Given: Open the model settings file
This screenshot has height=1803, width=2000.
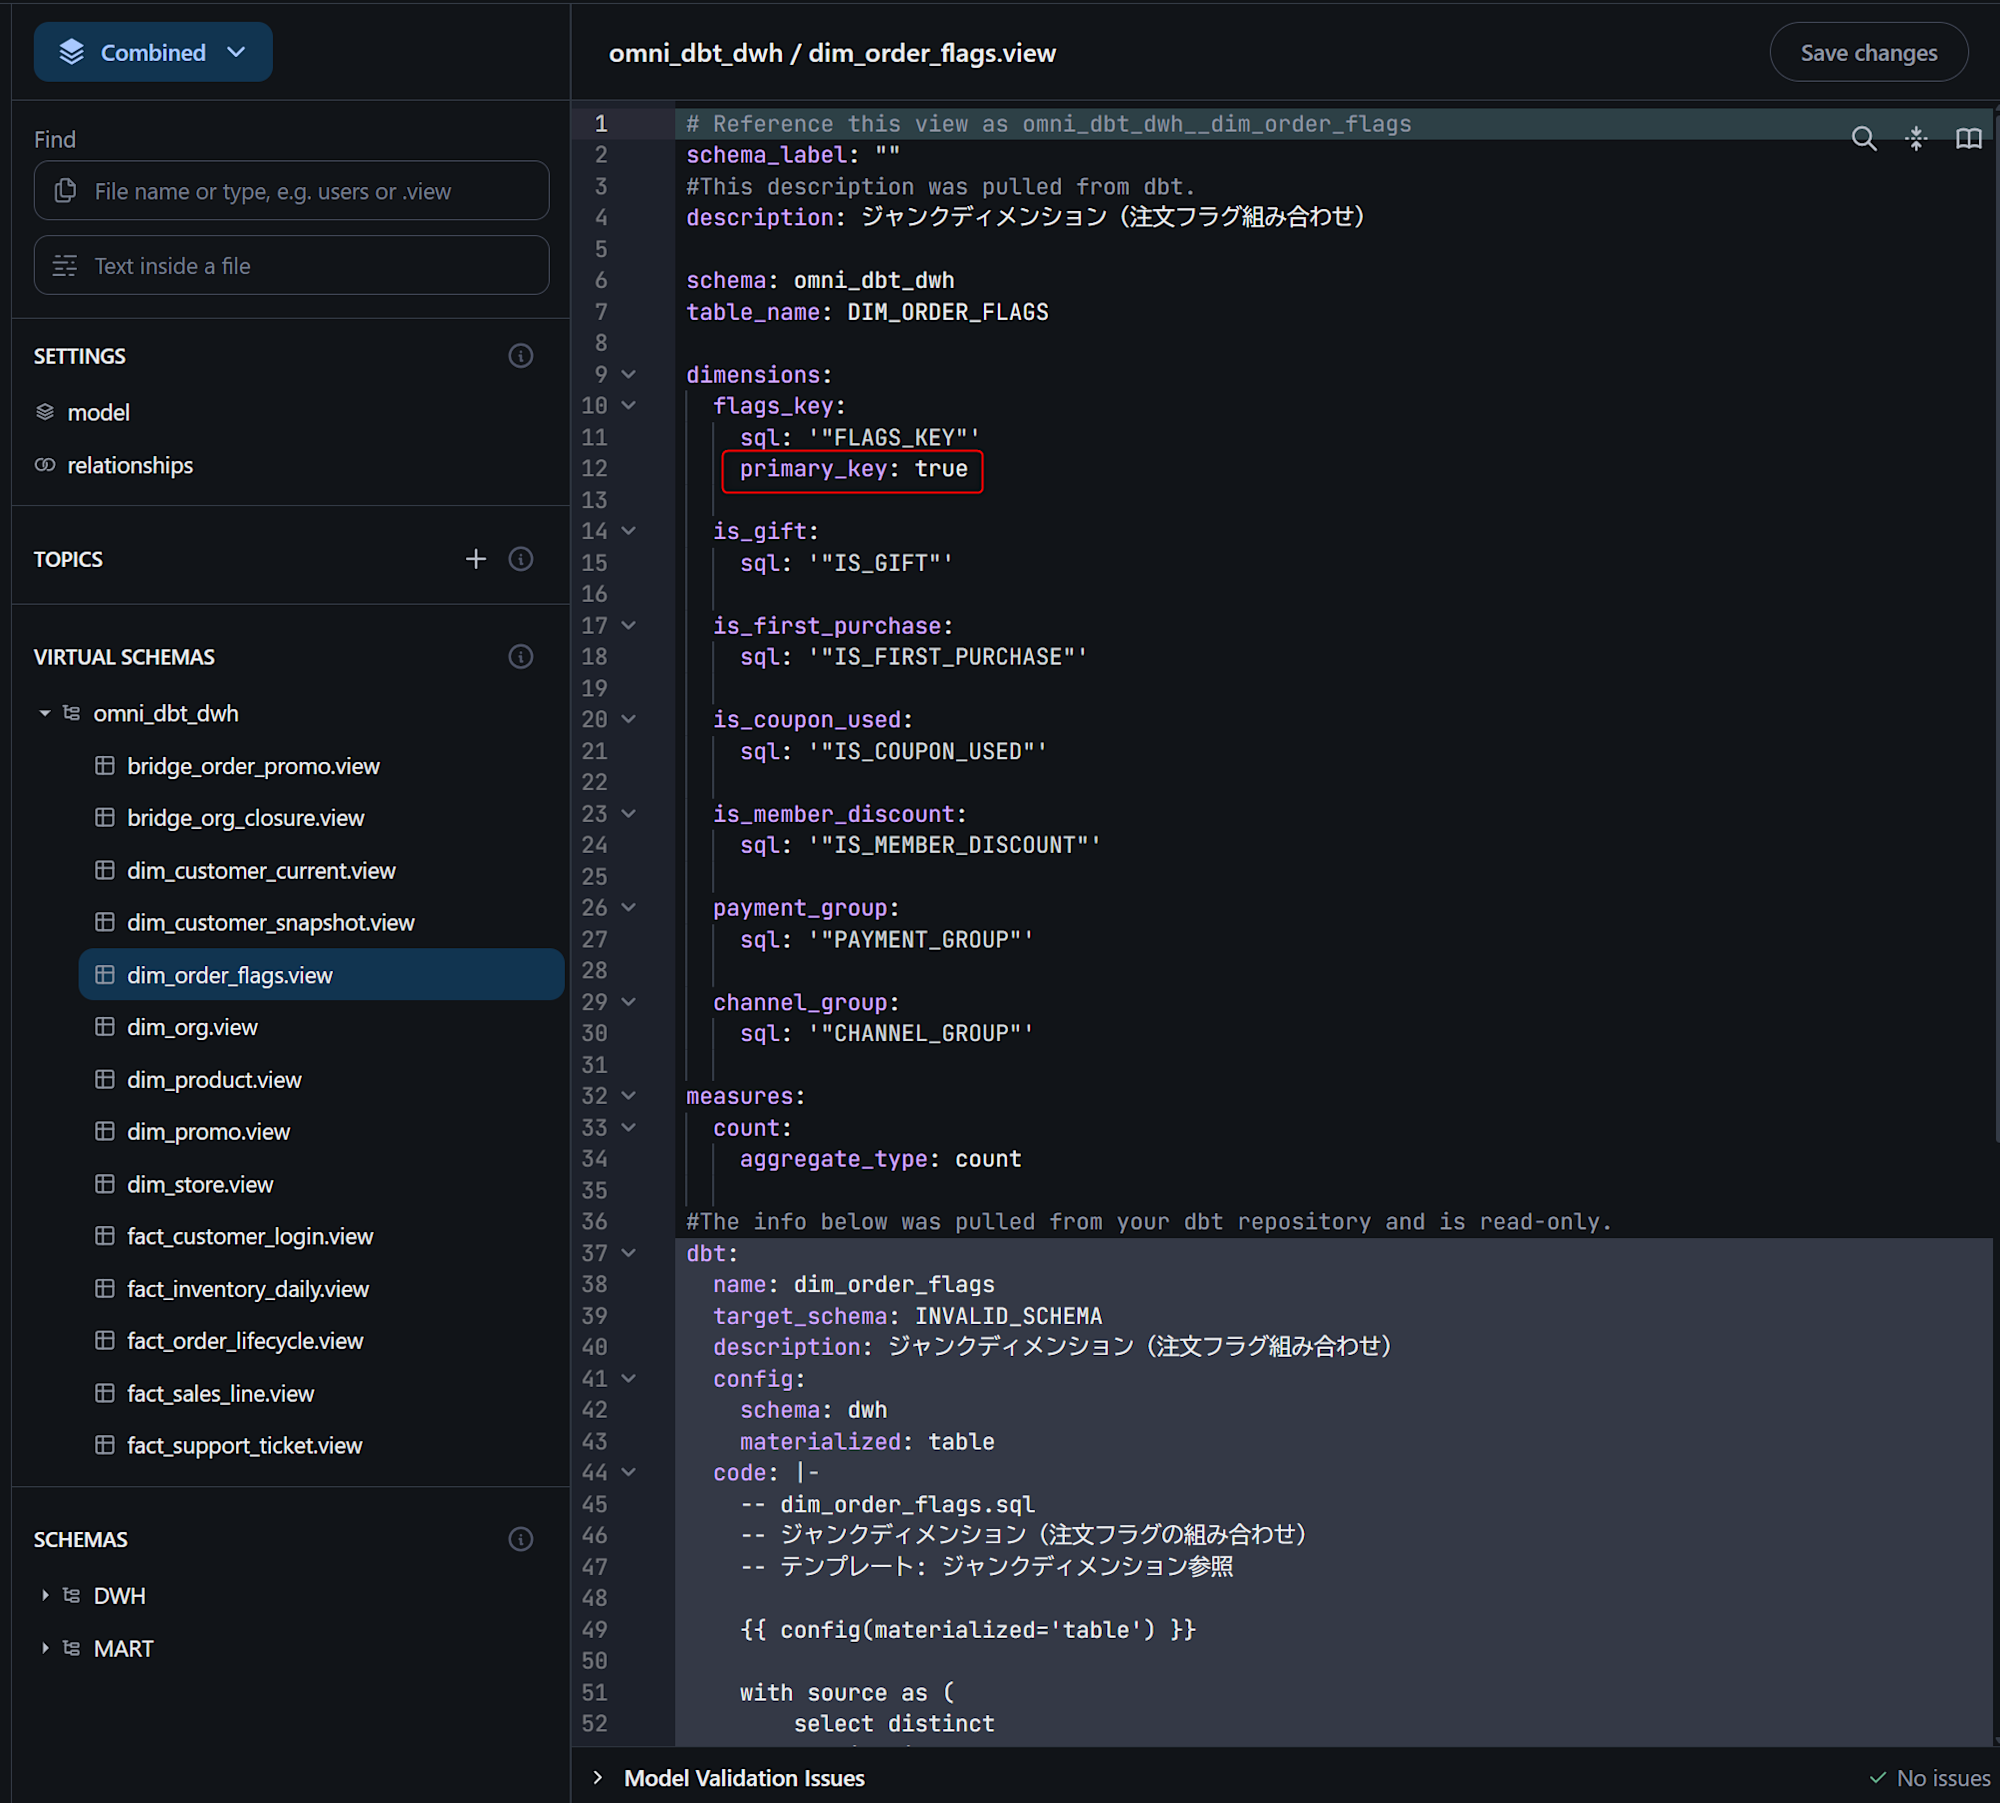Looking at the screenshot, I should (98, 412).
